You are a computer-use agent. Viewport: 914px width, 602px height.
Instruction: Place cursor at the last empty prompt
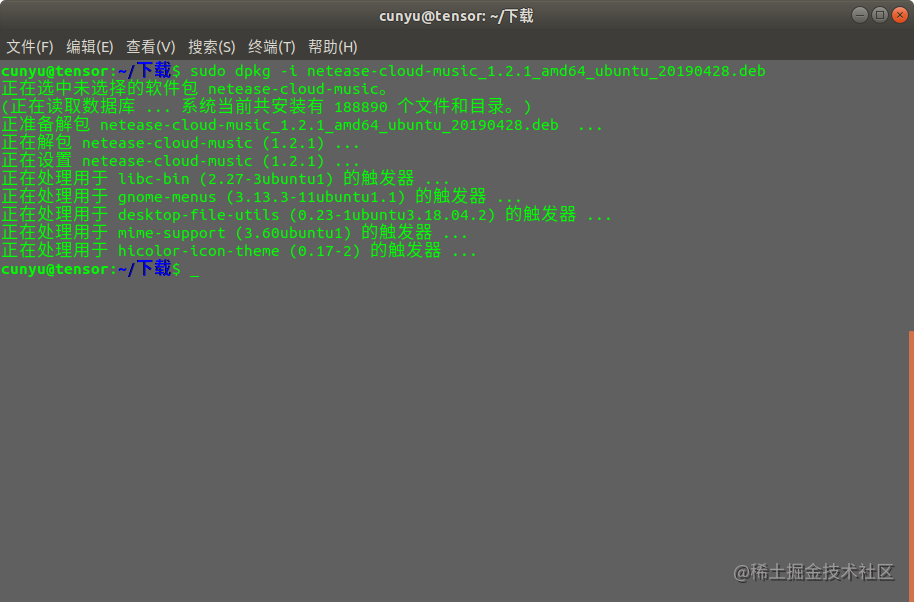point(195,269)
